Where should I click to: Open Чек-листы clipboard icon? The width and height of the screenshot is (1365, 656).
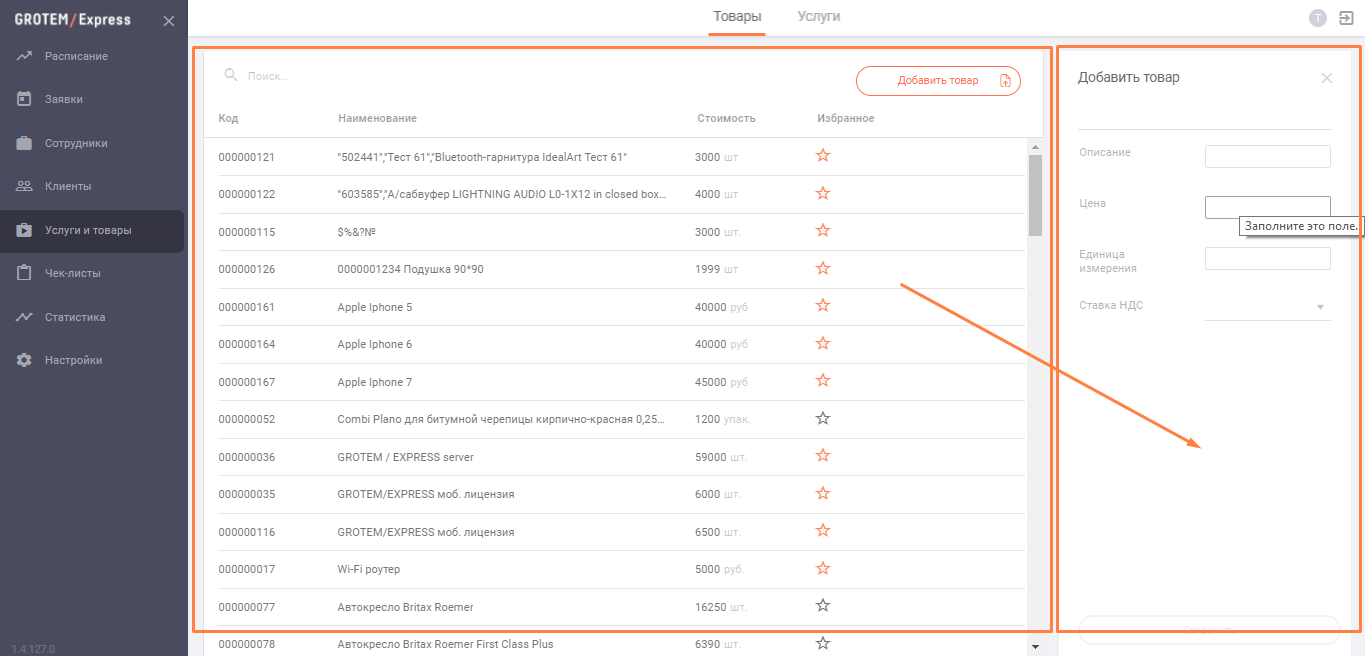coord(25,273)
